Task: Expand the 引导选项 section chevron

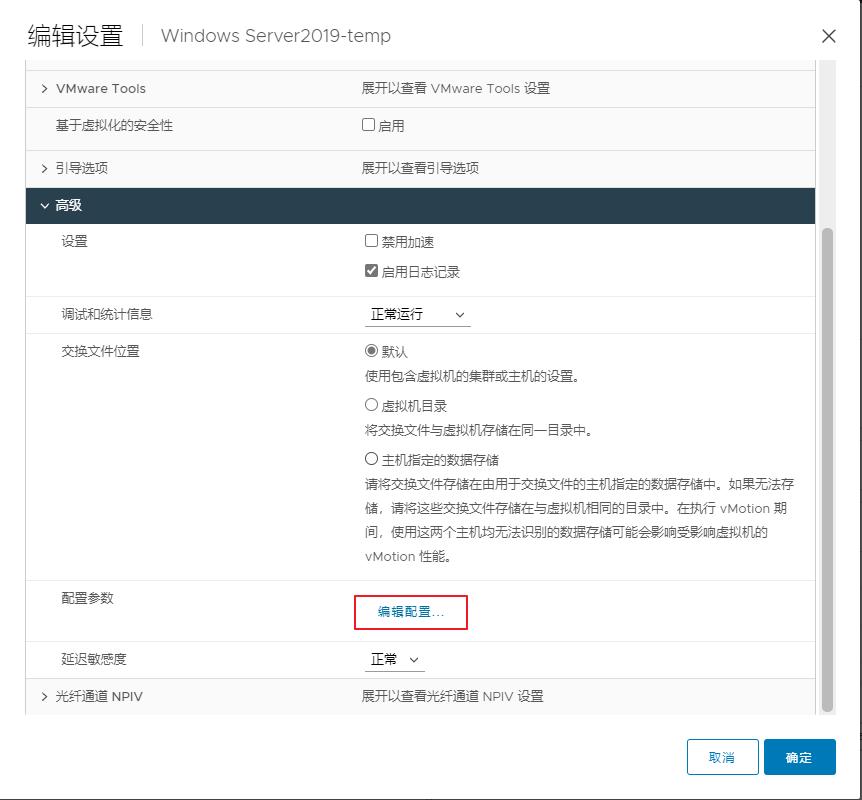Action: 44,169
